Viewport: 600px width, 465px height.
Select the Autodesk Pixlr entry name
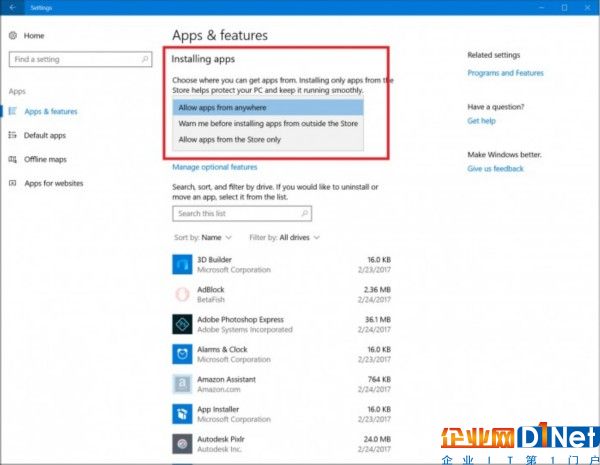tap(220, 439)
